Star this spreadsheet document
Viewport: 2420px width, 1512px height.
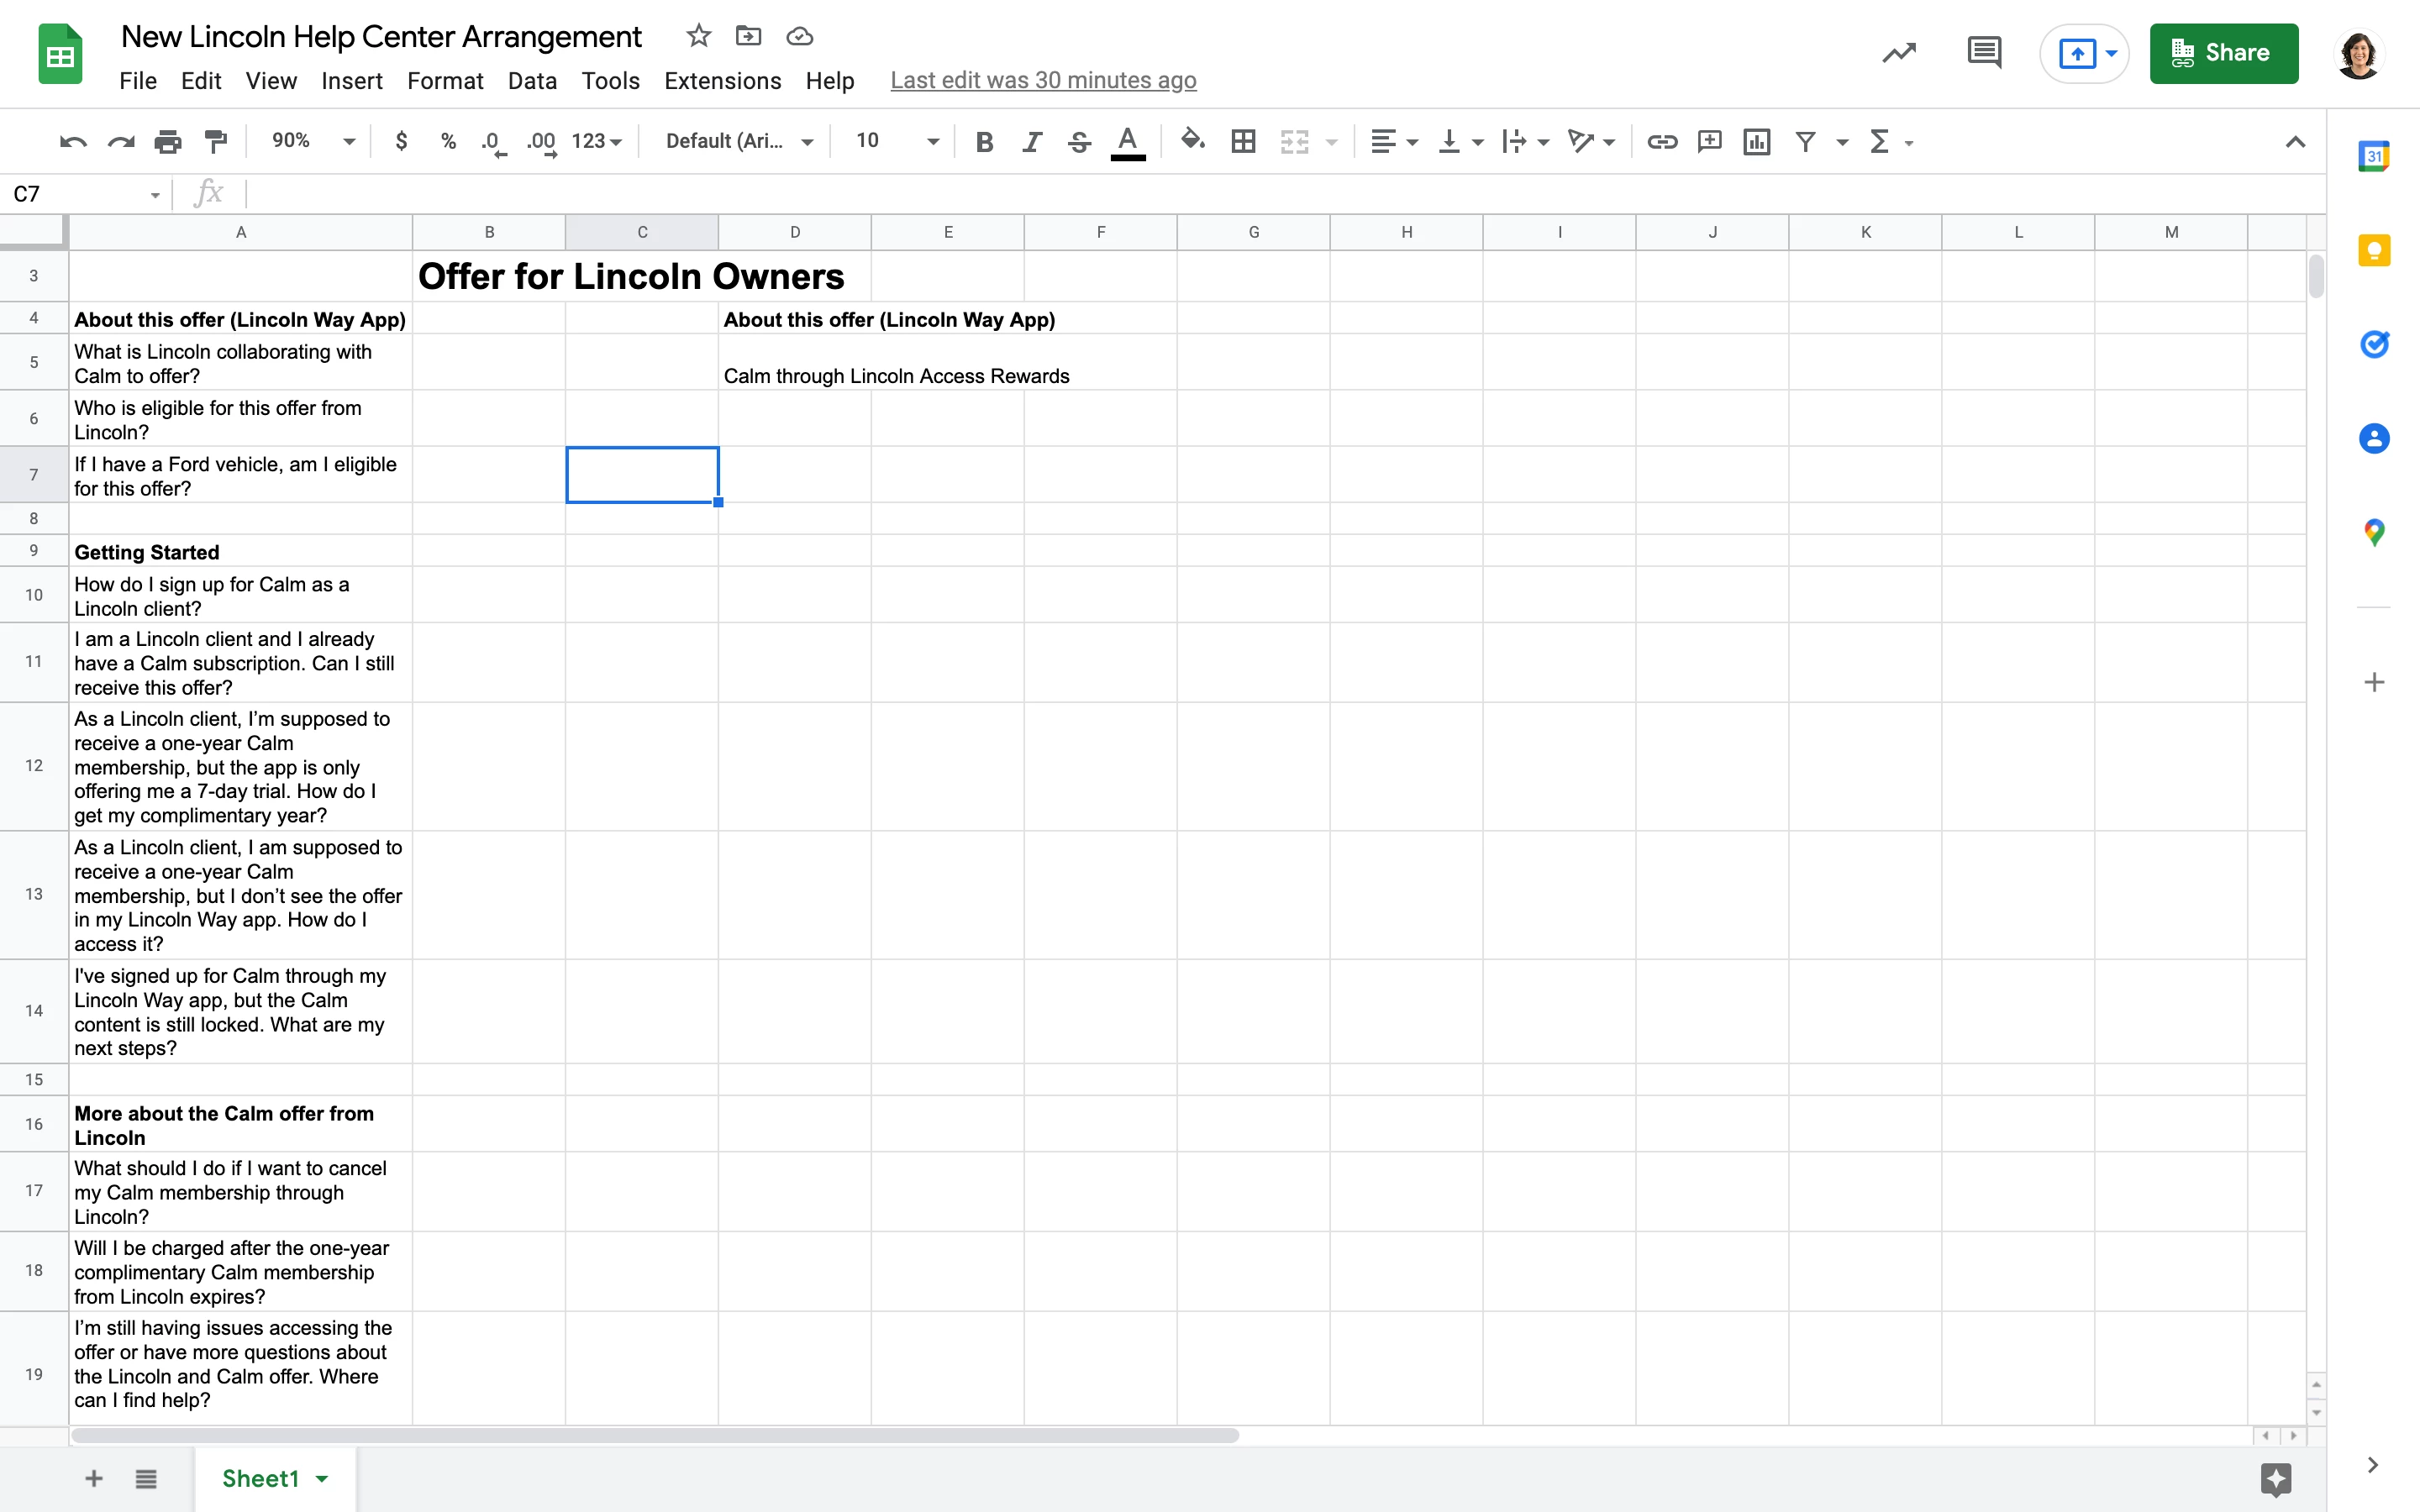pos(698,37)
